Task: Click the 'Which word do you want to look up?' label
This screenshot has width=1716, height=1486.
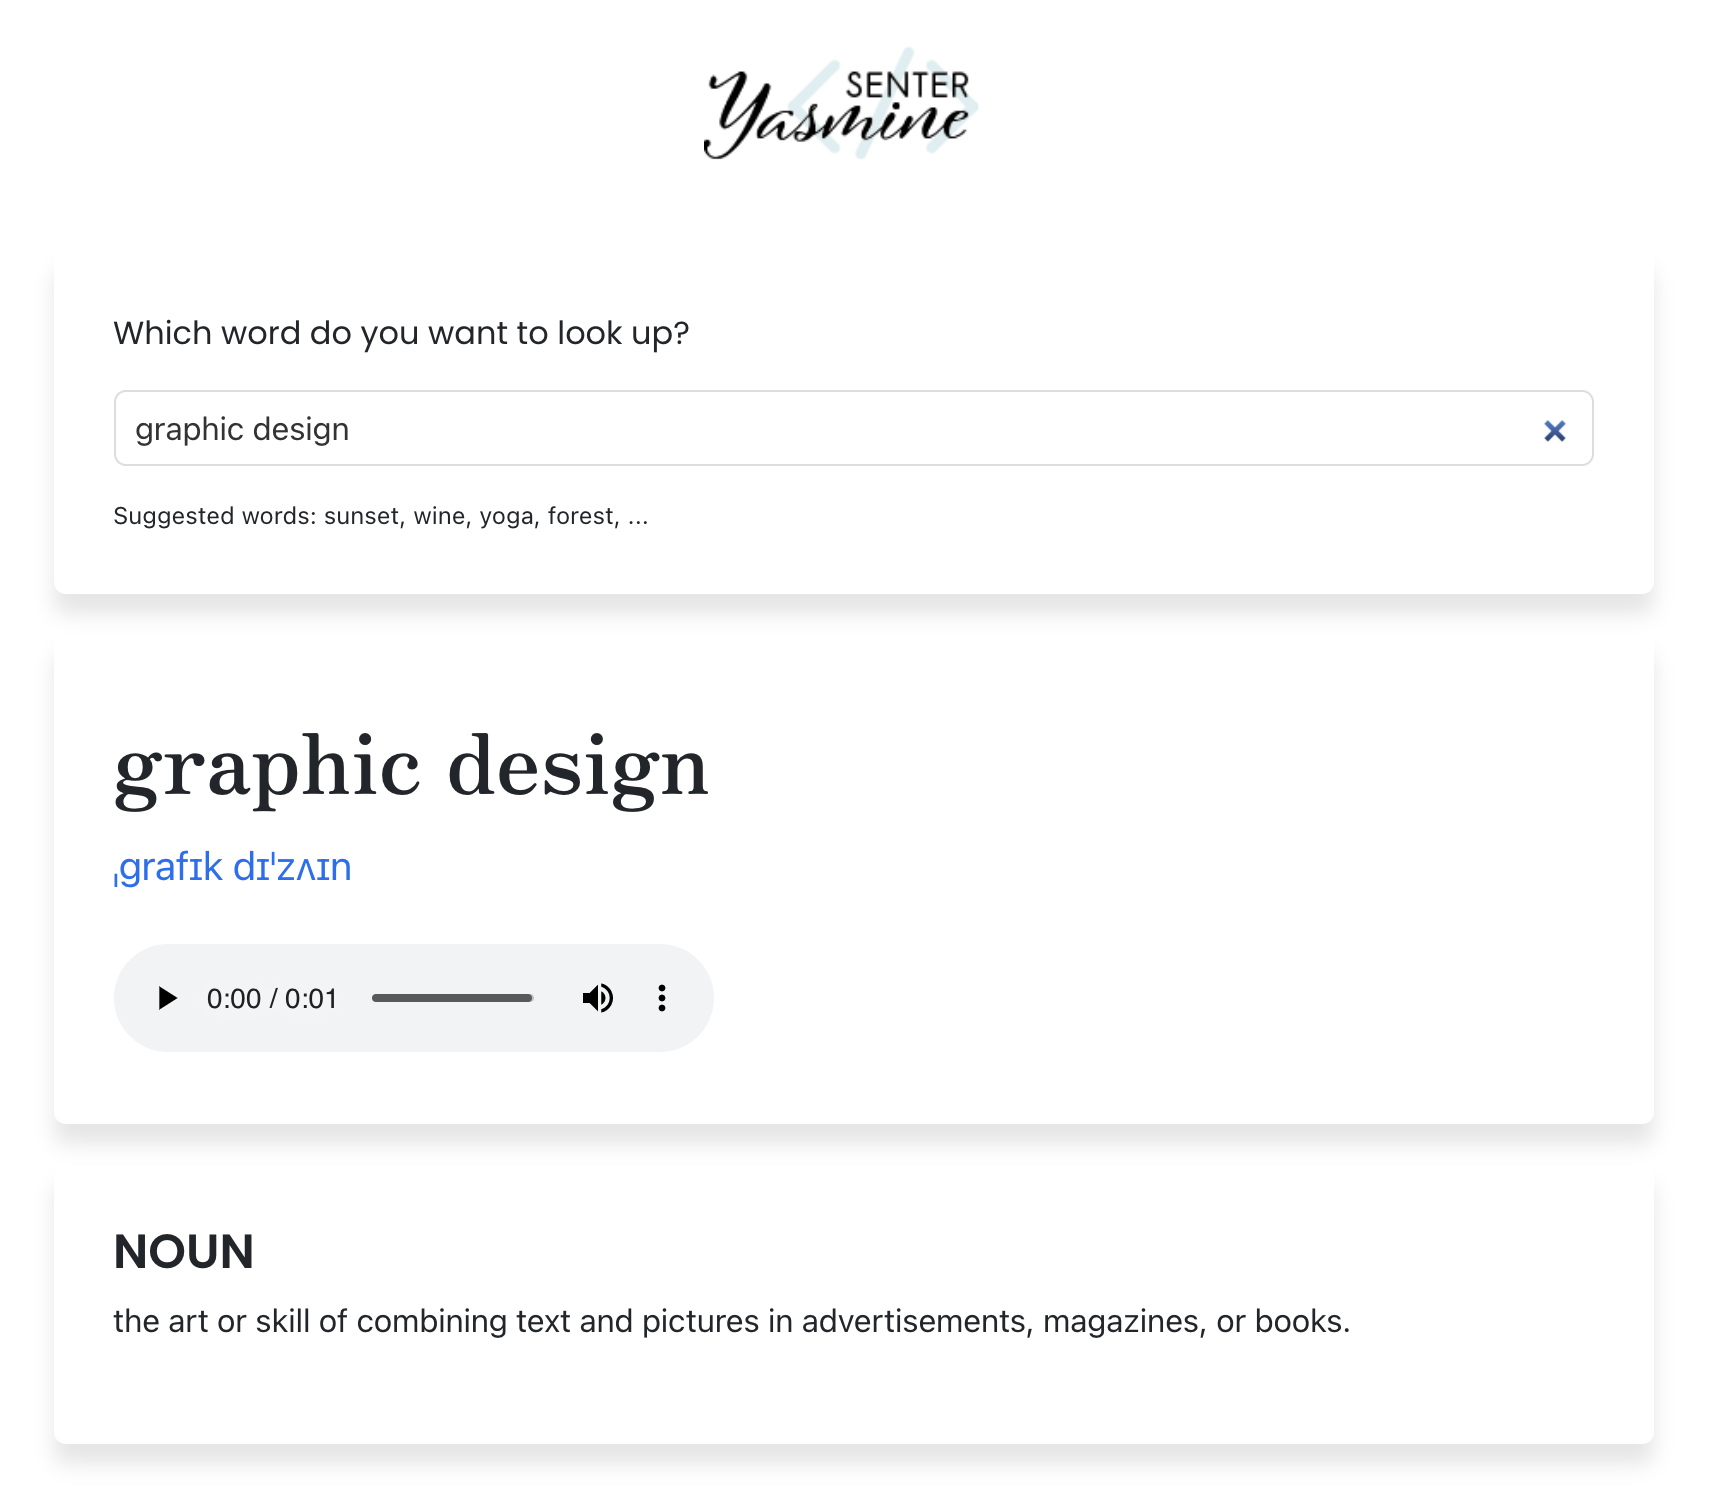Action: click(401, 333)
